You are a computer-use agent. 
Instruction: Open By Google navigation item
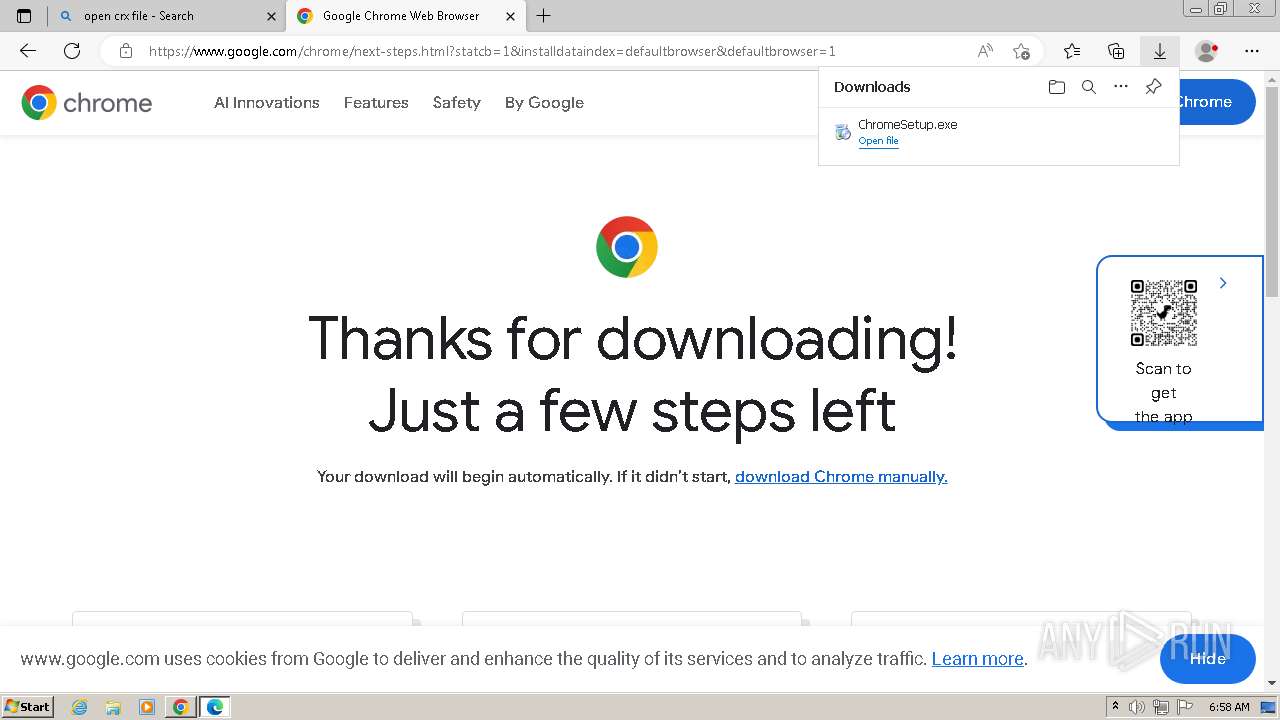click(x=544, y=102)
